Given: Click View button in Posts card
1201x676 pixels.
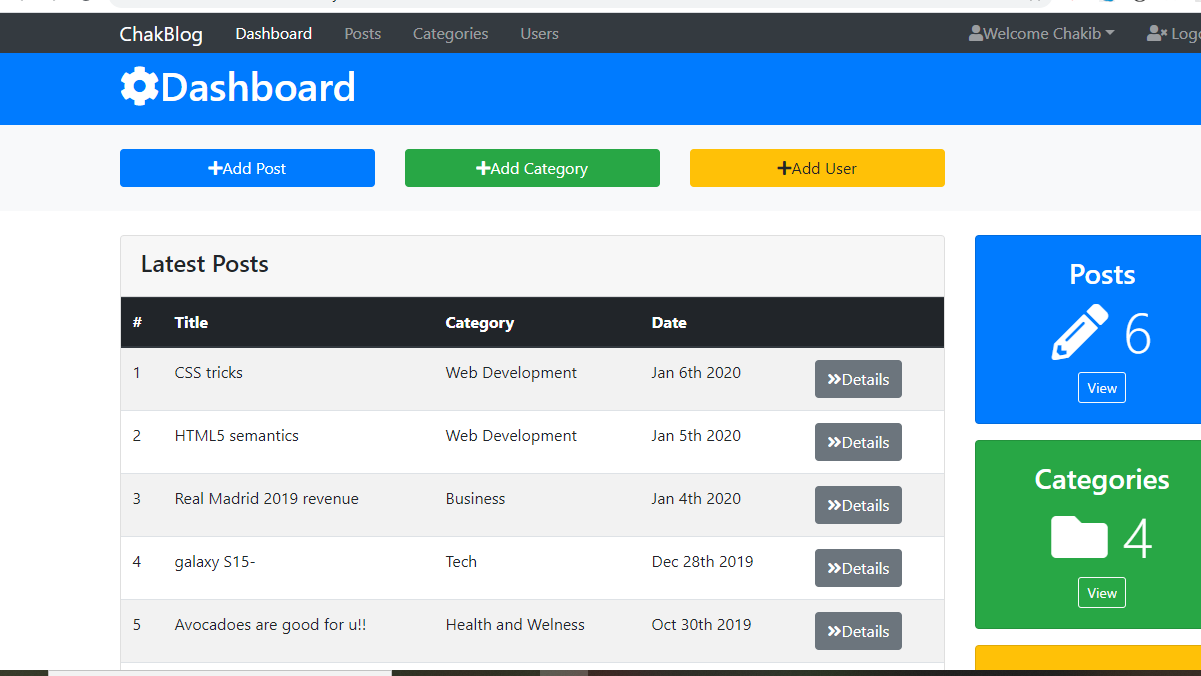Looking at the screenshot, I should [x=1102, y=388].
